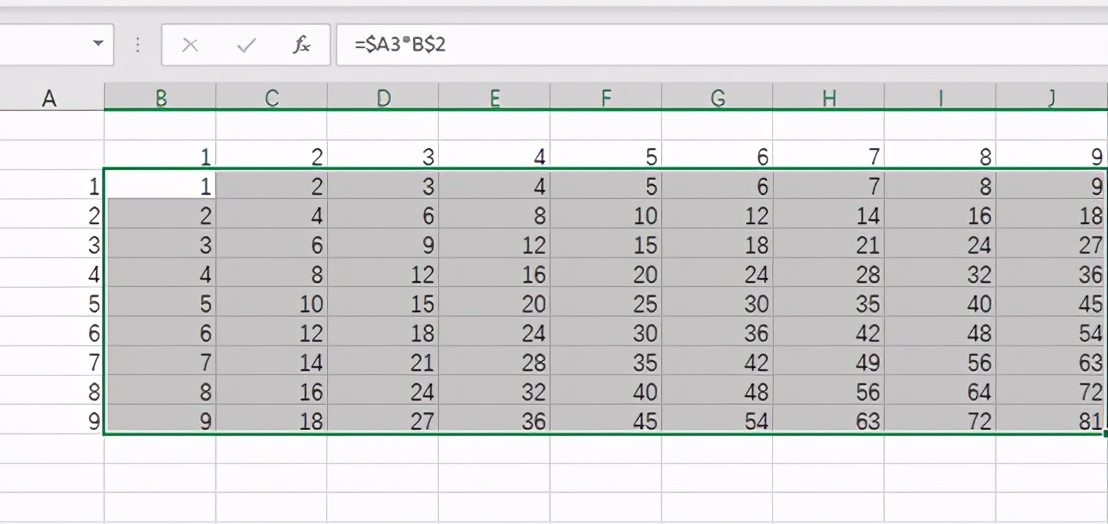Select the cell showing 18 in column C
Image resolution: width=1108 pixels, height=524 pixels.
coord(271,419)
